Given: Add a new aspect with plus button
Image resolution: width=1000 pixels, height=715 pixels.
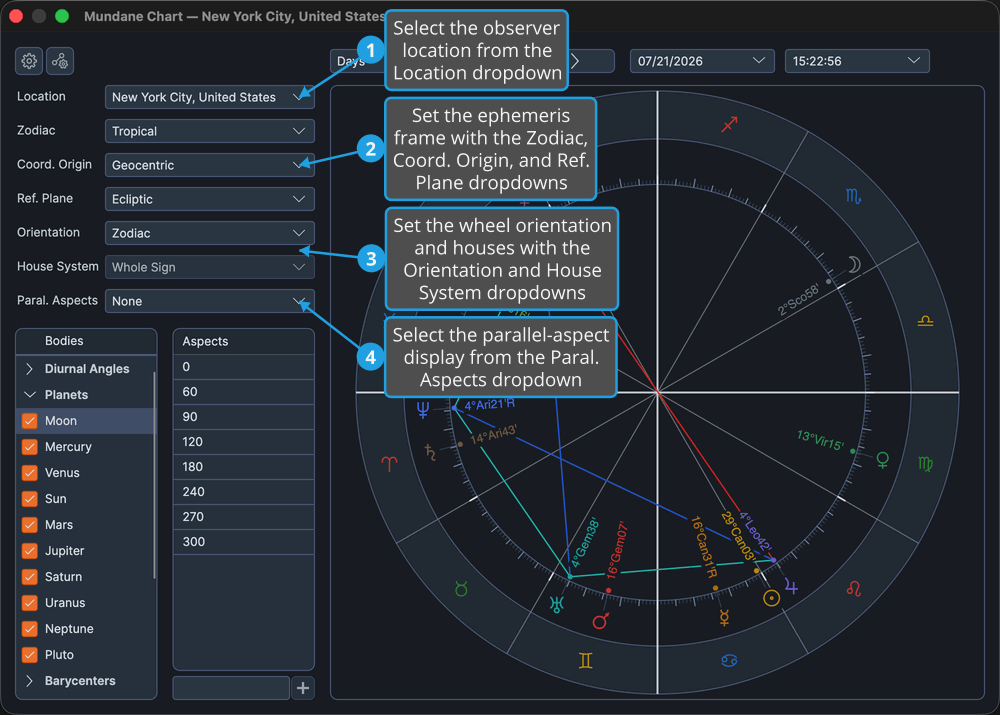Looking at the screenshot, I should click(x=303, y=688).
